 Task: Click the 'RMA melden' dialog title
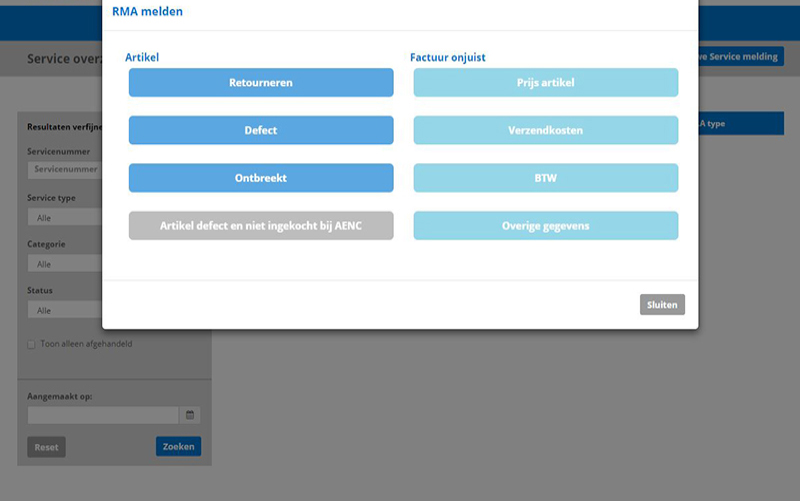[147, 11]
